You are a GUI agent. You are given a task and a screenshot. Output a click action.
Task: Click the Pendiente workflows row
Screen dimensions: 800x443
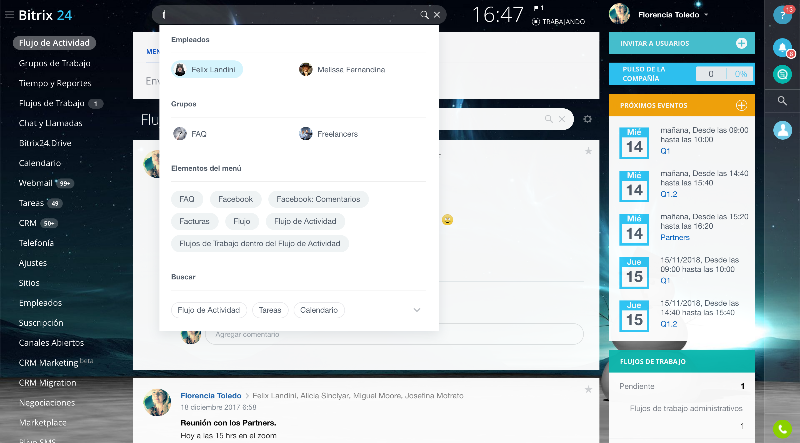pyautogui.click(x=682, y=386)
